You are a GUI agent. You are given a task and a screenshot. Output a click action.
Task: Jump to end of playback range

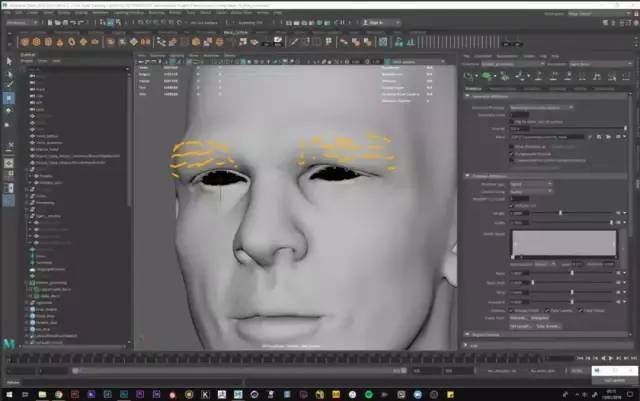[x=633, y=358]
